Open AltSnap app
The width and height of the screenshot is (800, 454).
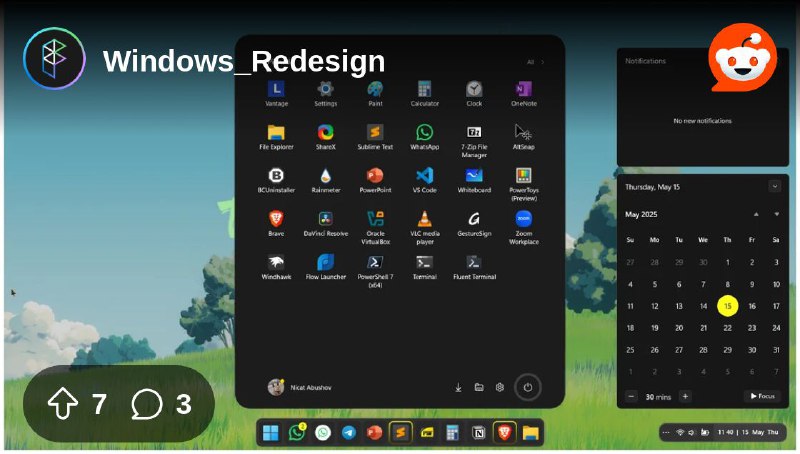click(x=523, y=137)
